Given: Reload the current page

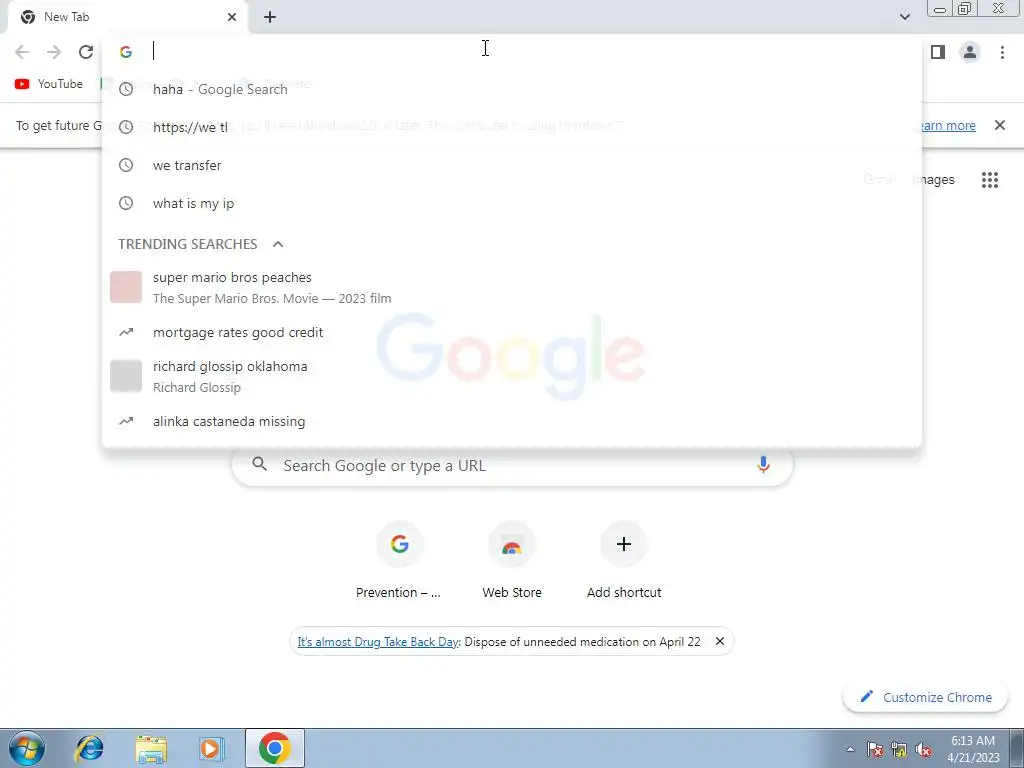Looking at the screenshot, I should (x=86, y=52).
